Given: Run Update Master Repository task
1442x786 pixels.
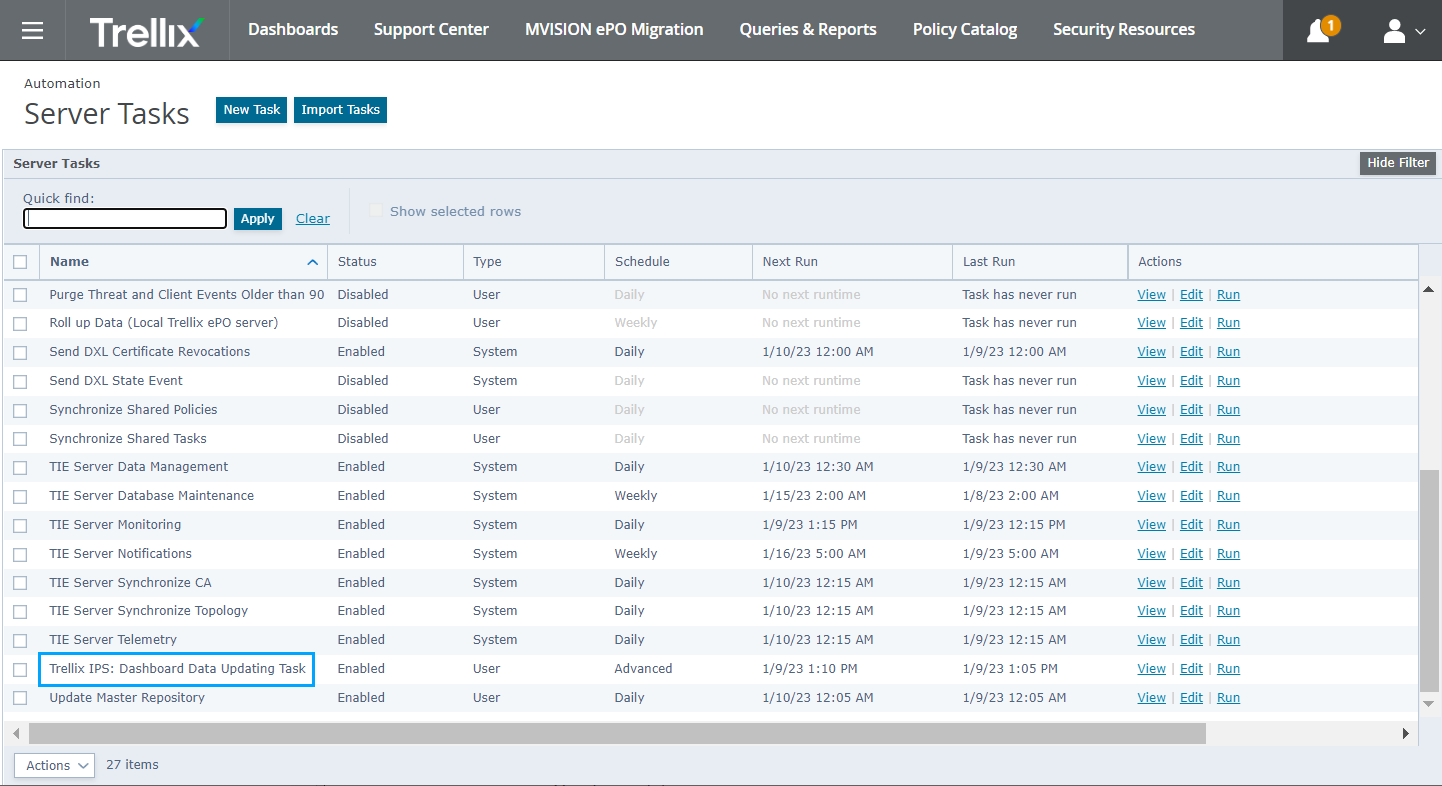Looking at the screenshot, I should pyautogui.click(x=1228, y=698).
